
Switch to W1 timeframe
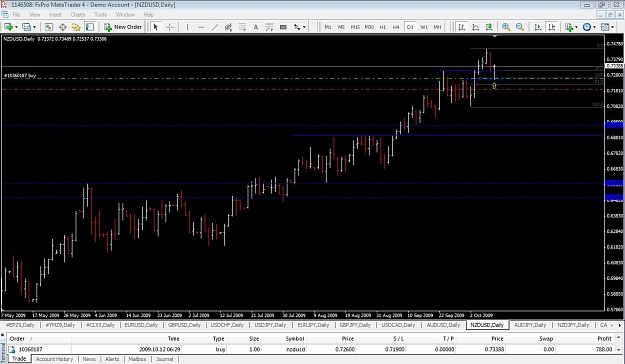pyautogui.click(x=424, y=27)
